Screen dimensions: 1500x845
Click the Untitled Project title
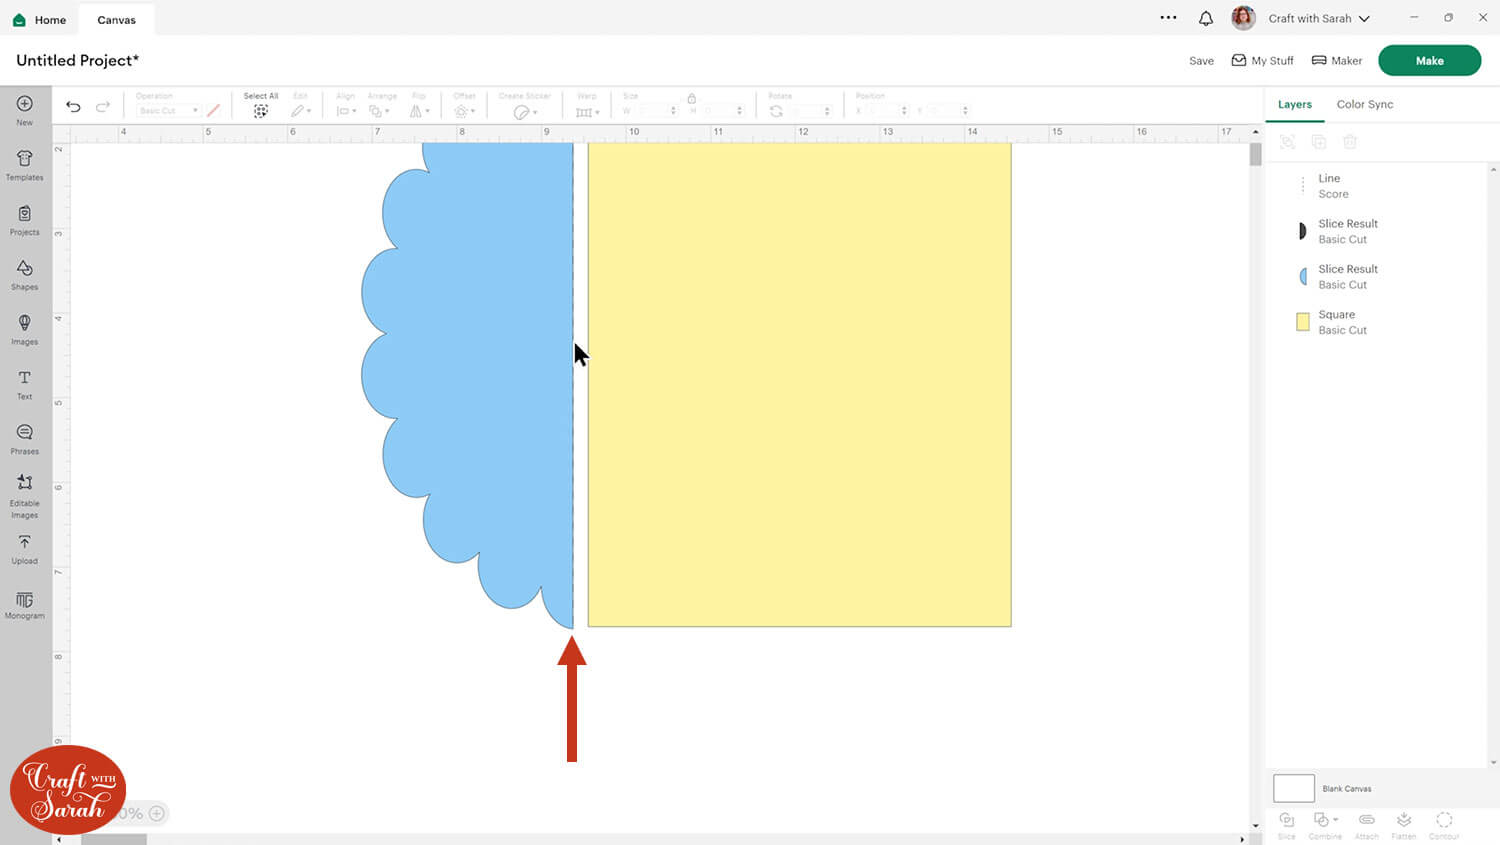[x=77, y=60]
